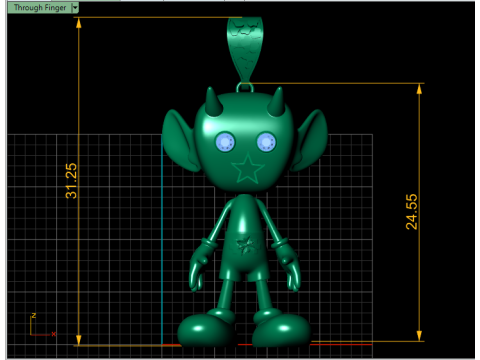Select the 31.25 dimension text

[71, 181]
